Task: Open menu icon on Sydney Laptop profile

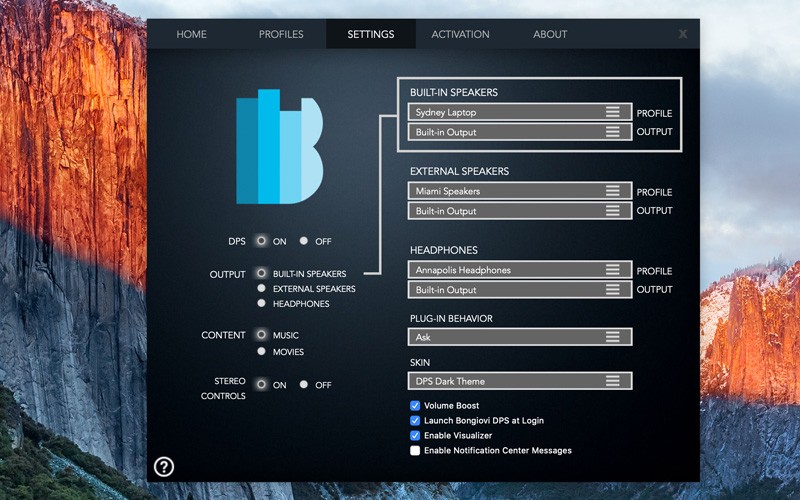Action: coord(613,112)
